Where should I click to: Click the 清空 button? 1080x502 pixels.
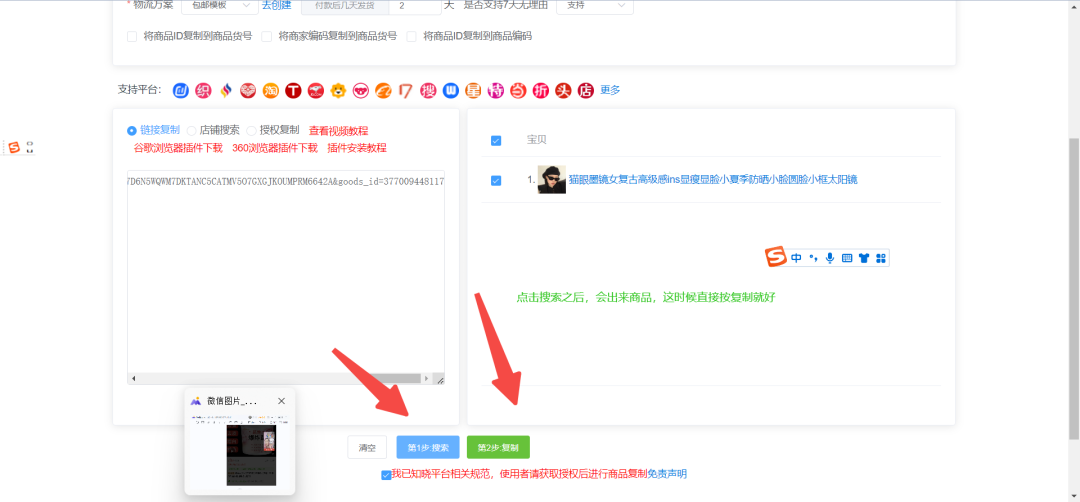point(367,448)
